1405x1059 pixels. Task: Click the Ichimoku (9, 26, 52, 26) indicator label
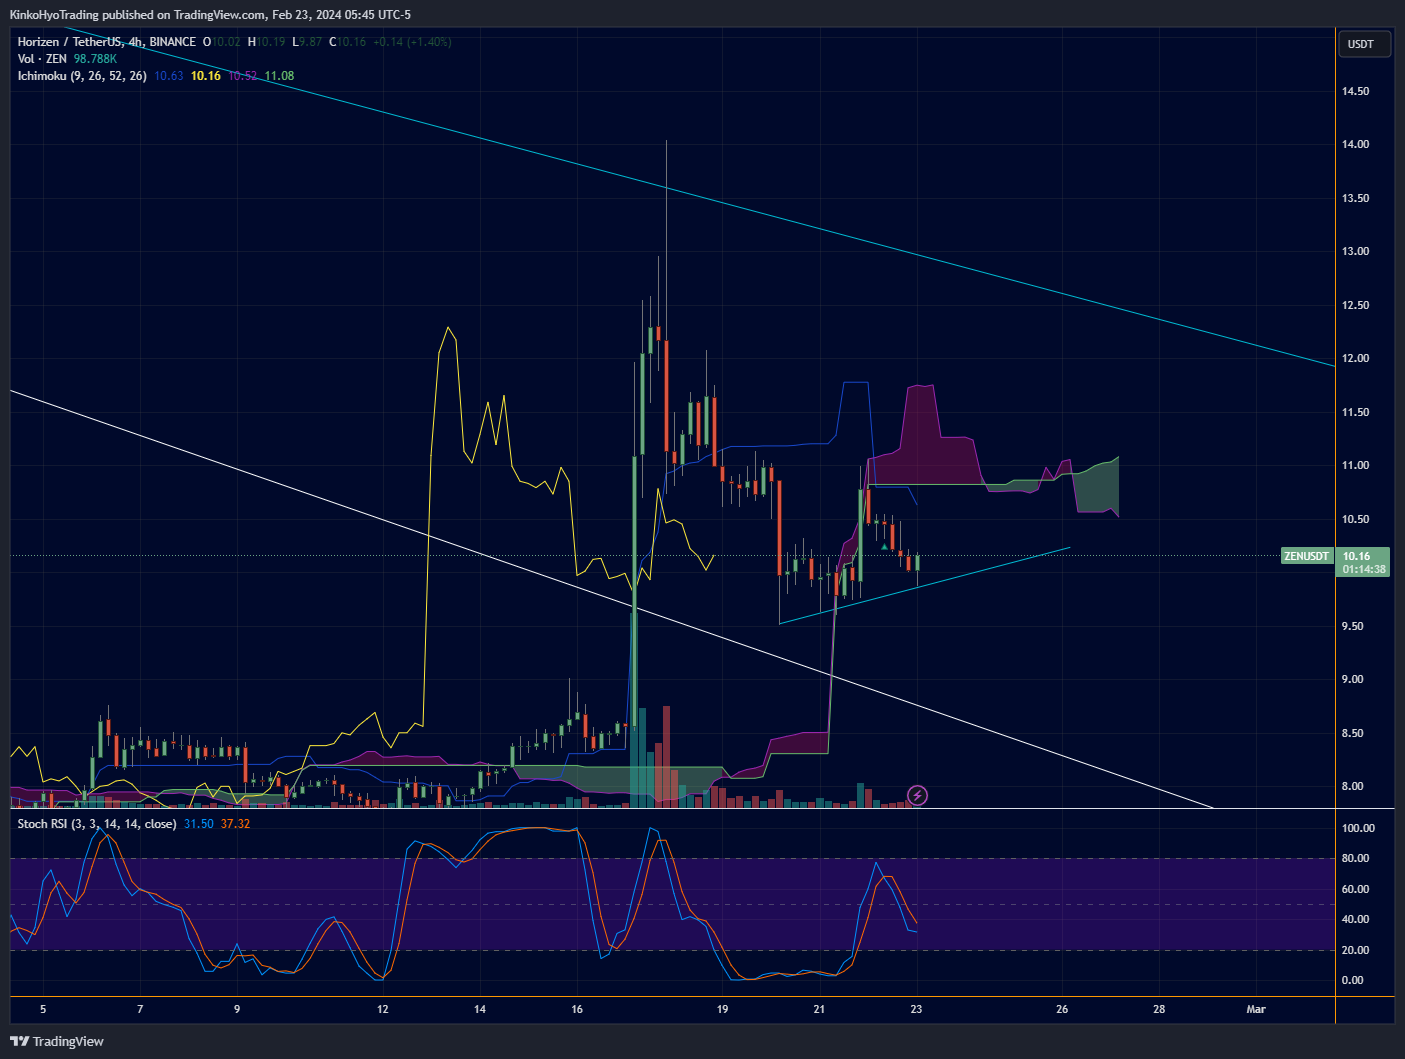(x=82, y=76)
